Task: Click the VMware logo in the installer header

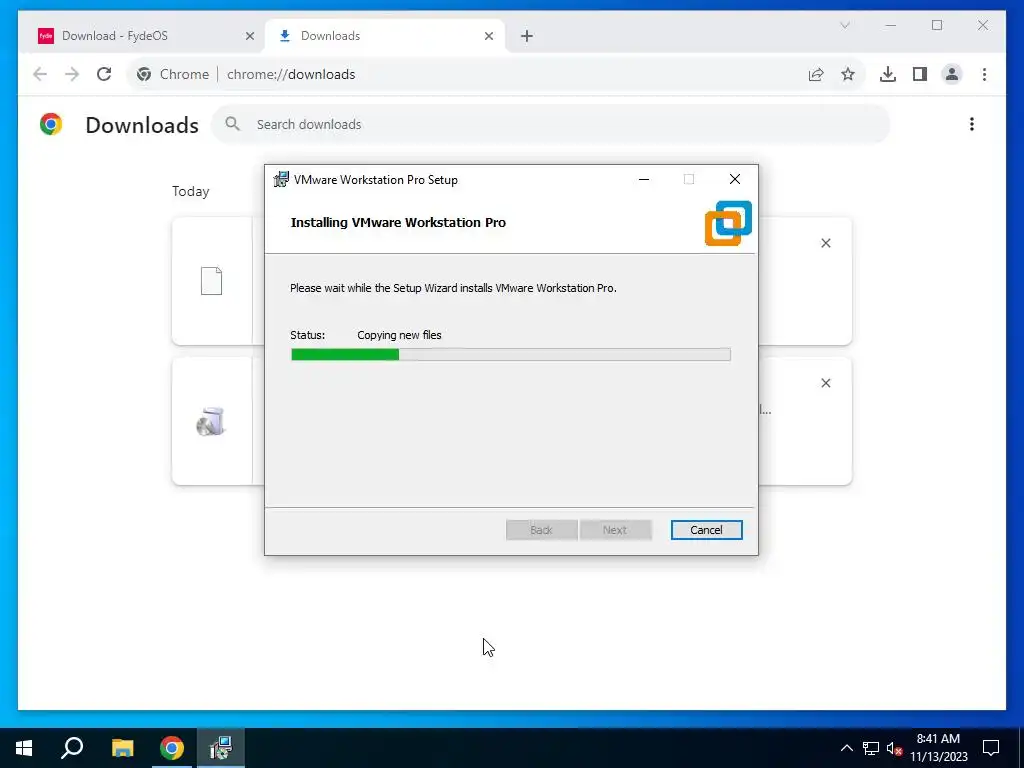Action: point(728,223)
